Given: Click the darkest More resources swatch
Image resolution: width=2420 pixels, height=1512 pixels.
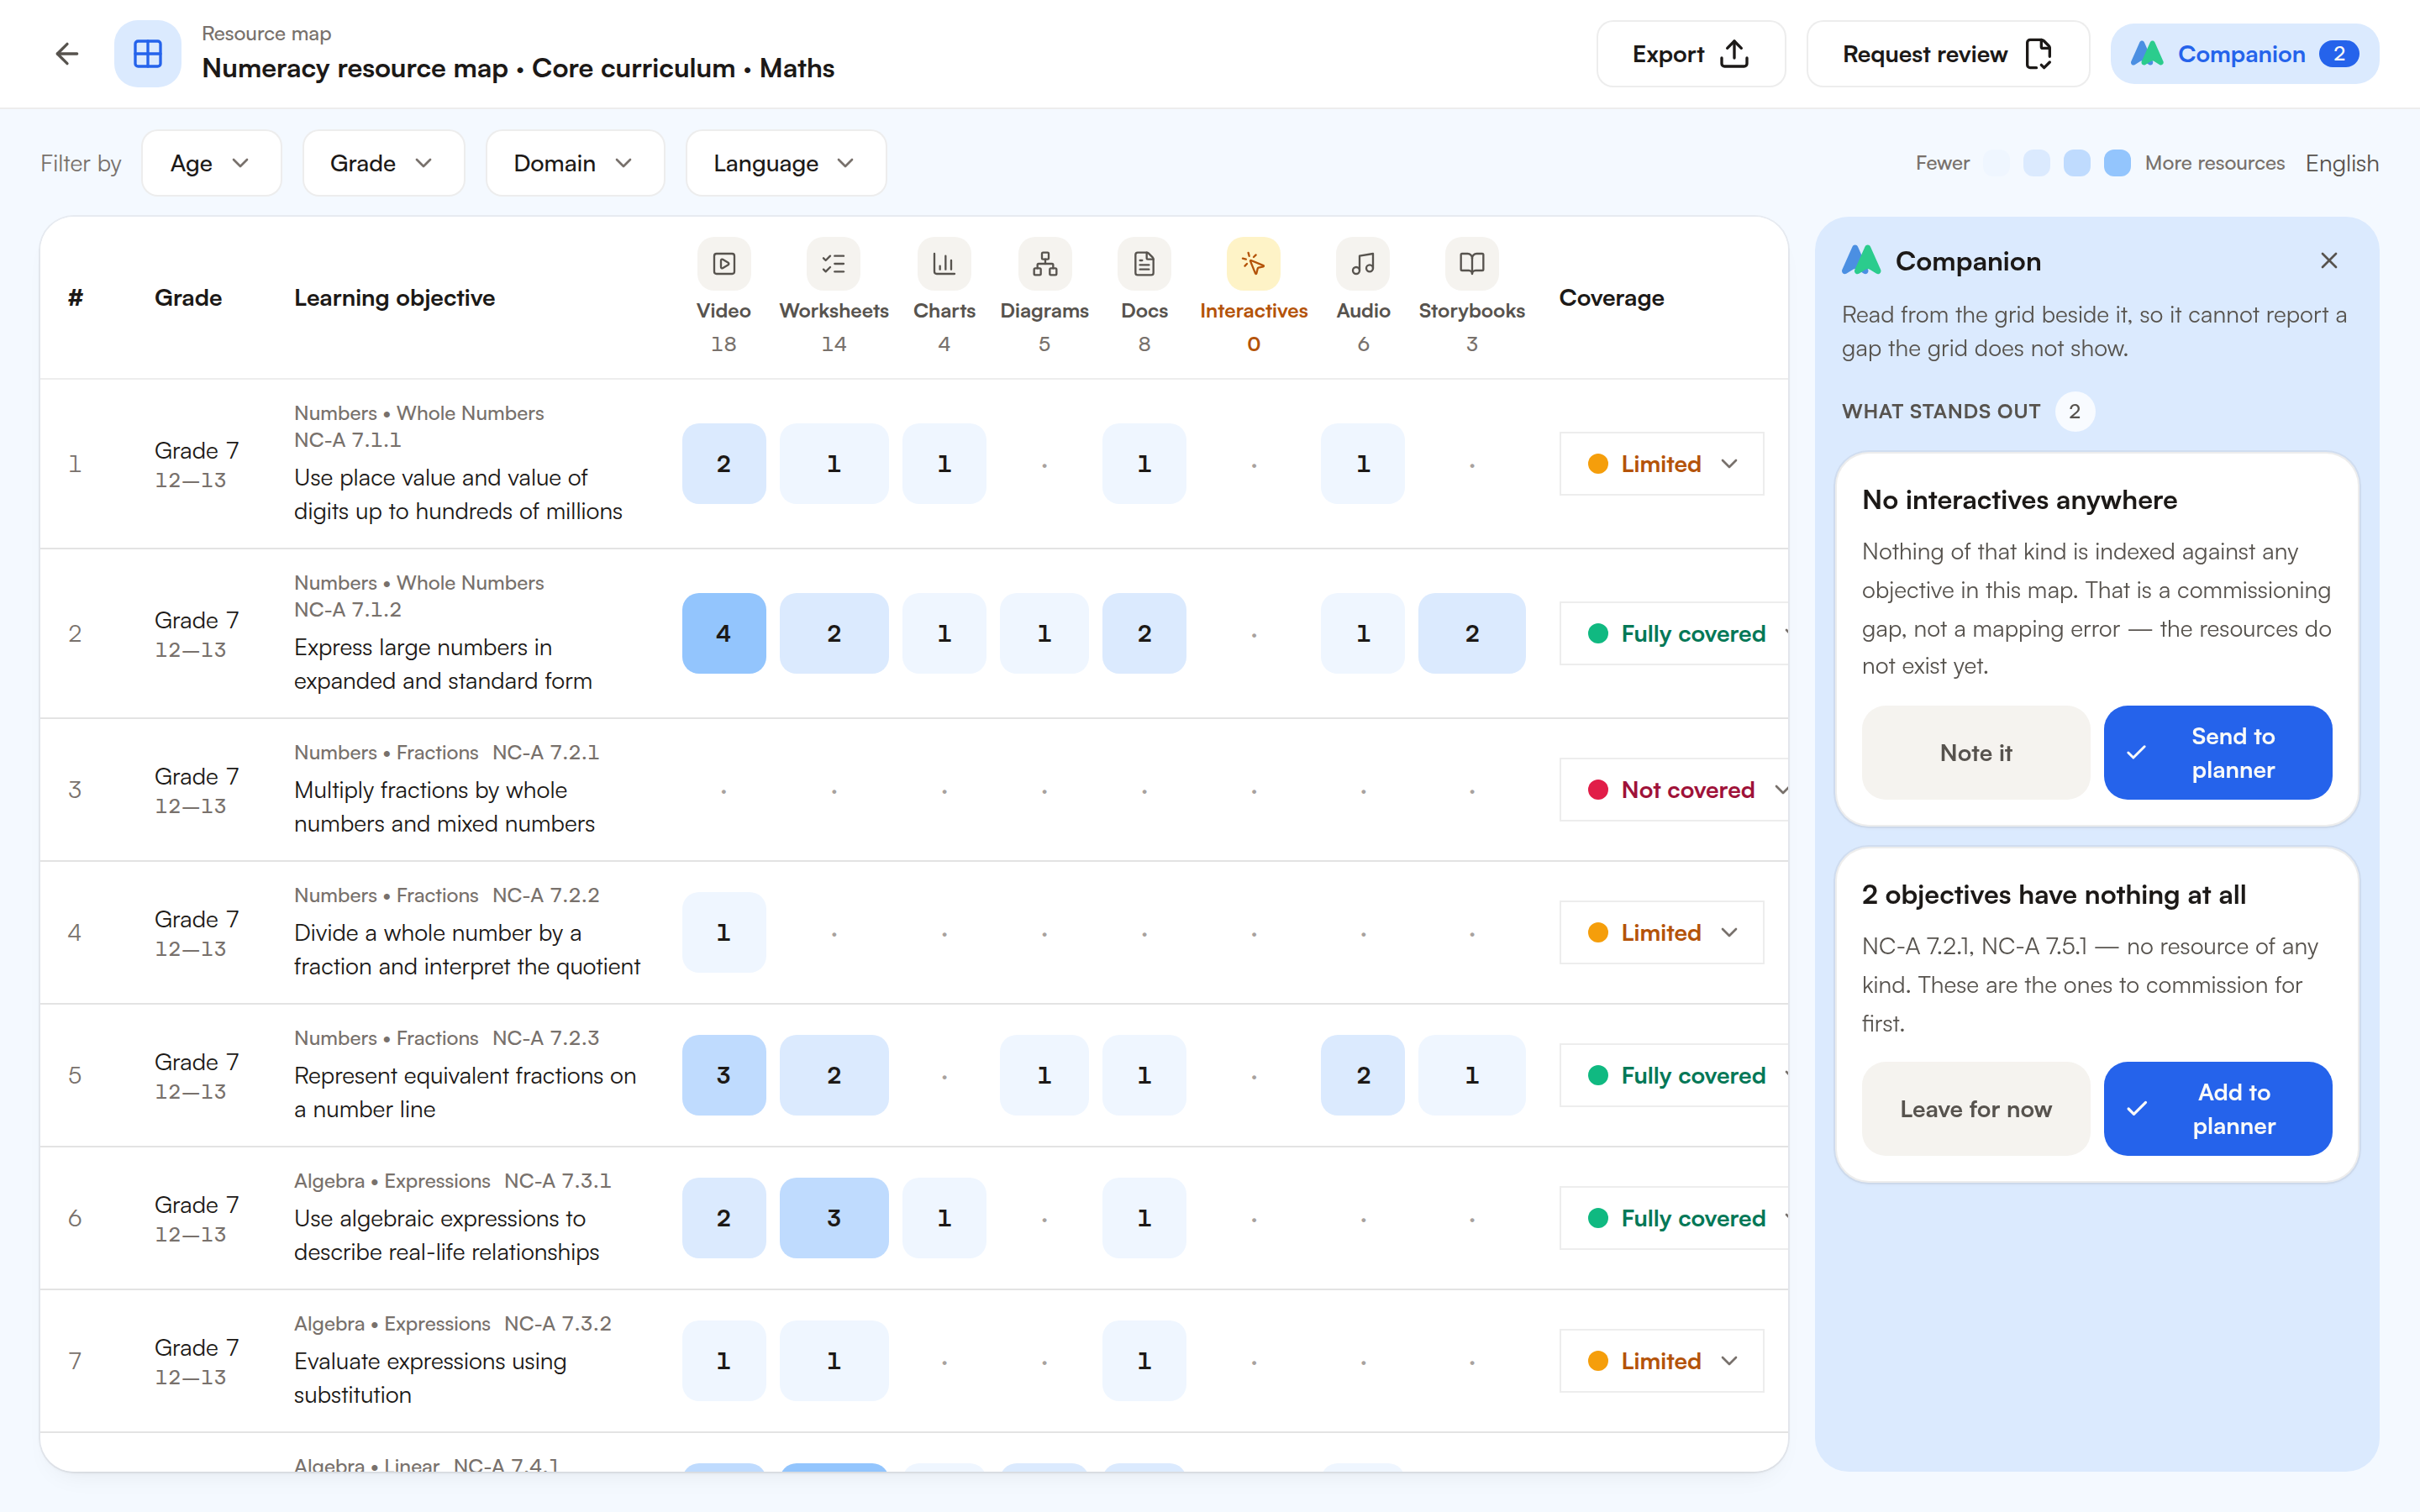Looking at the screenshot, I should pyautogui.click(x=2117, y=163).
